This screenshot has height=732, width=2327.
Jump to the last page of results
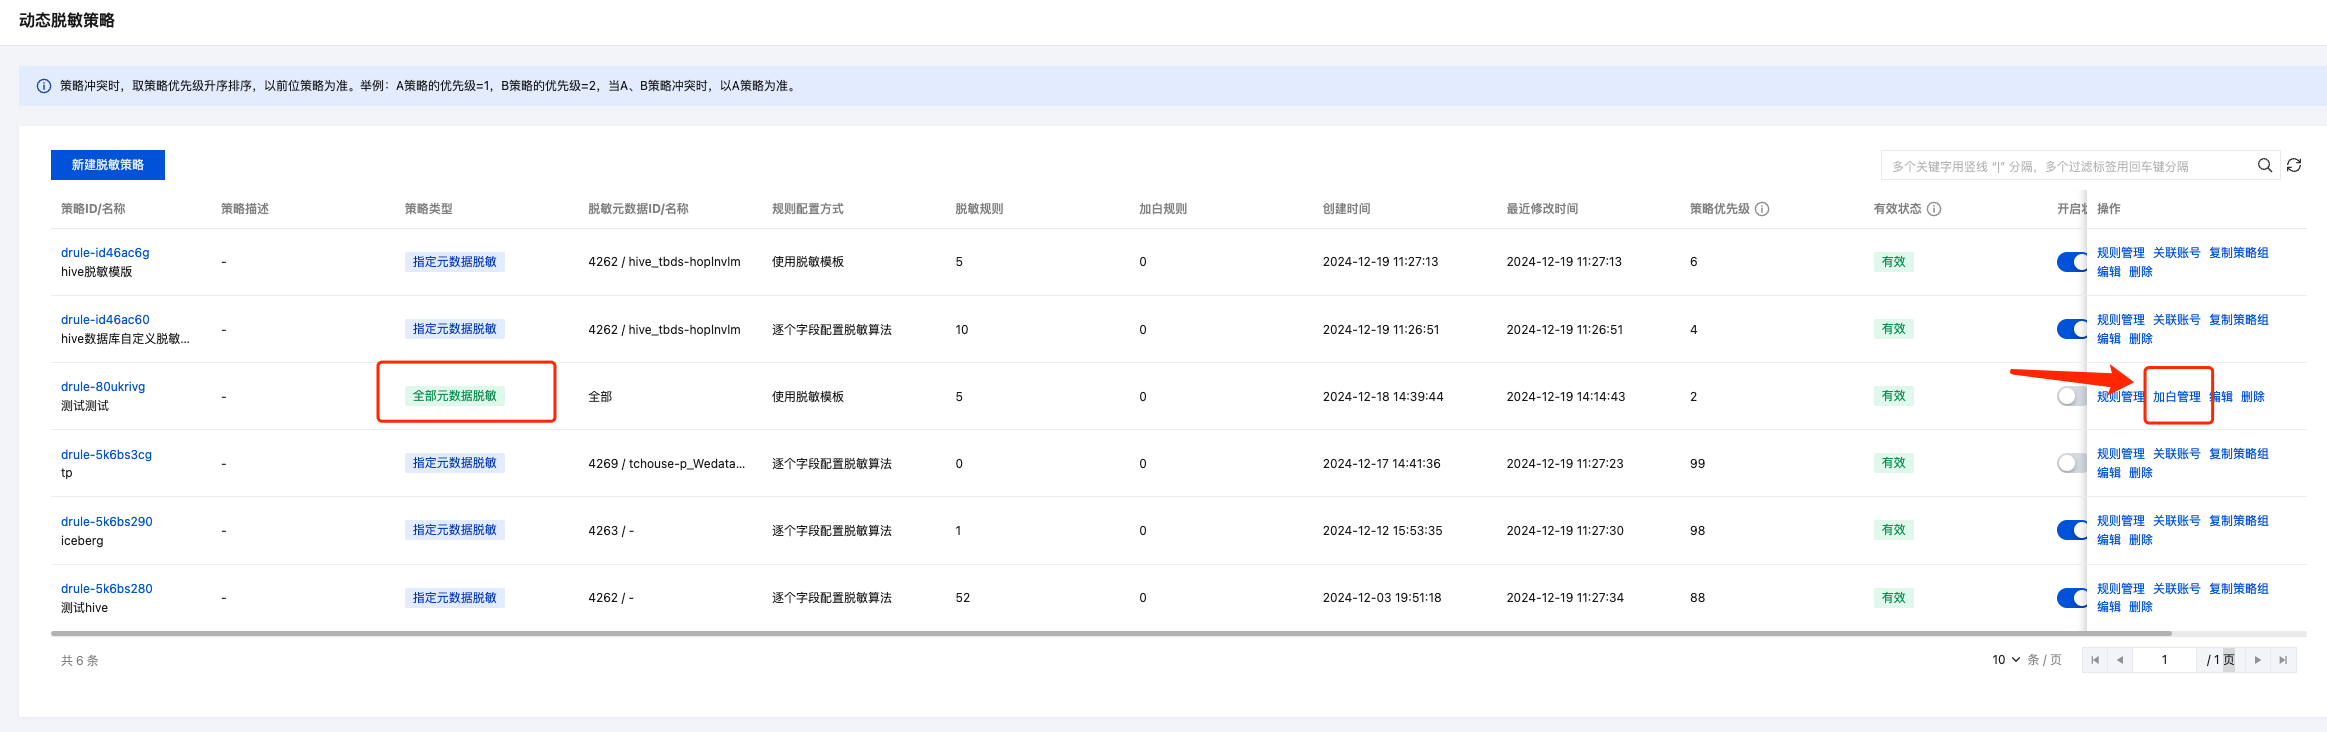coord(2283,660)
